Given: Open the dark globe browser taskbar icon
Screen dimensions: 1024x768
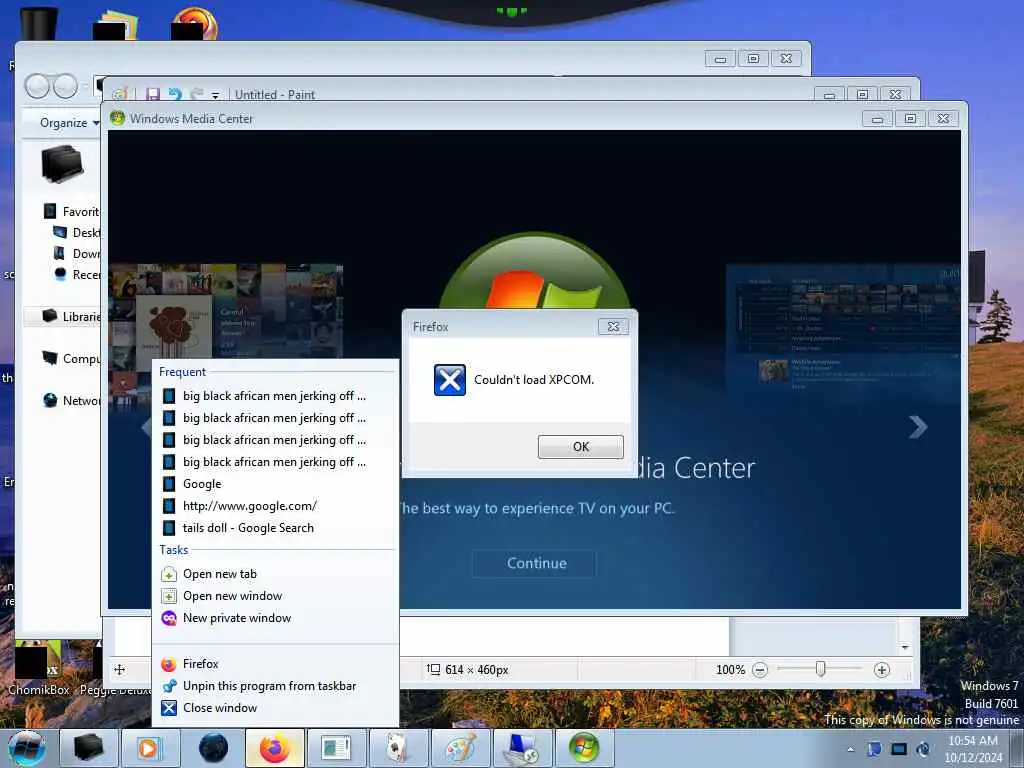Looking at the screenshot, I should (x=213, y=748).
